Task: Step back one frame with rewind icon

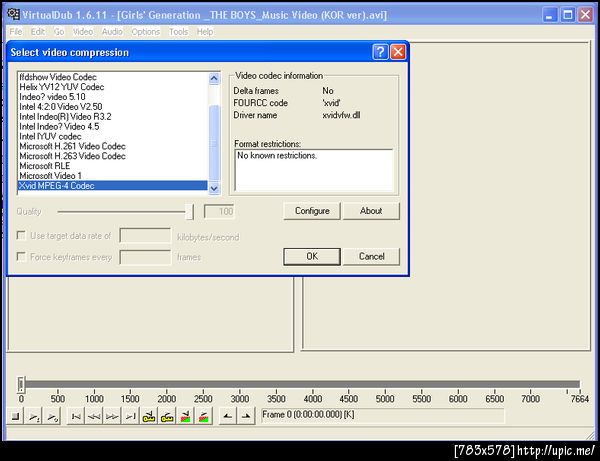Action: coord(94,416)
